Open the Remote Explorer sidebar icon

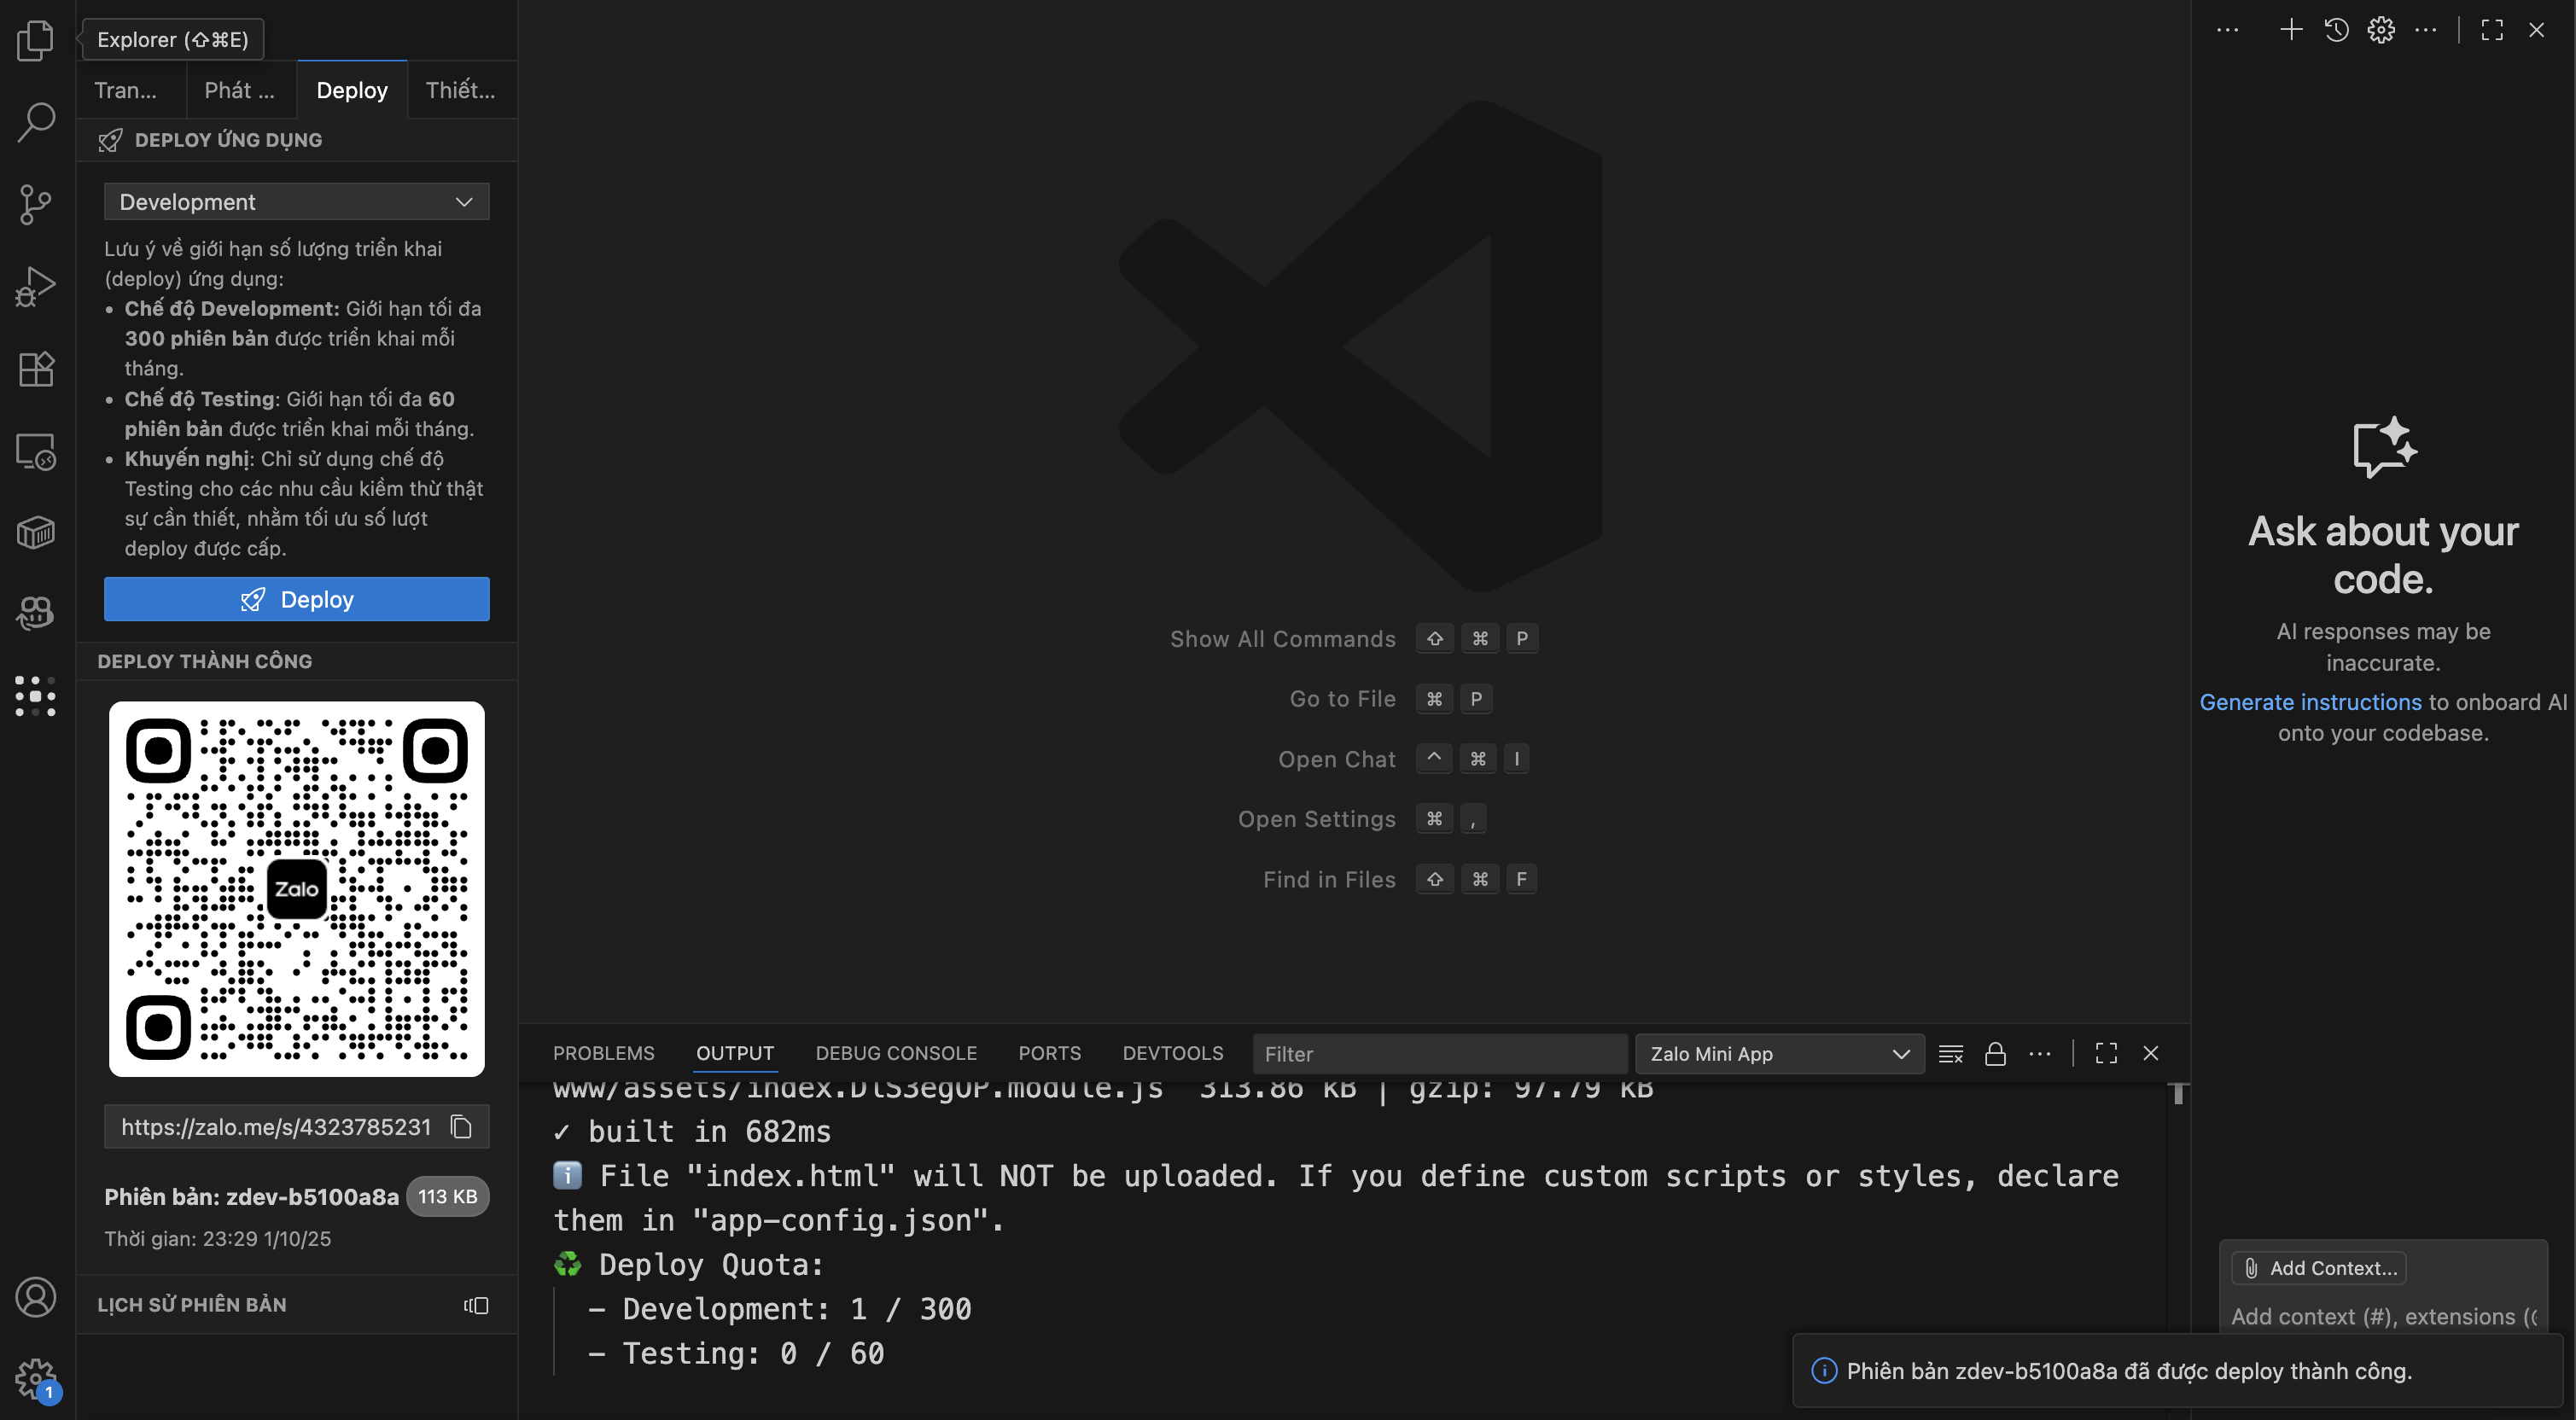point(36,452)
